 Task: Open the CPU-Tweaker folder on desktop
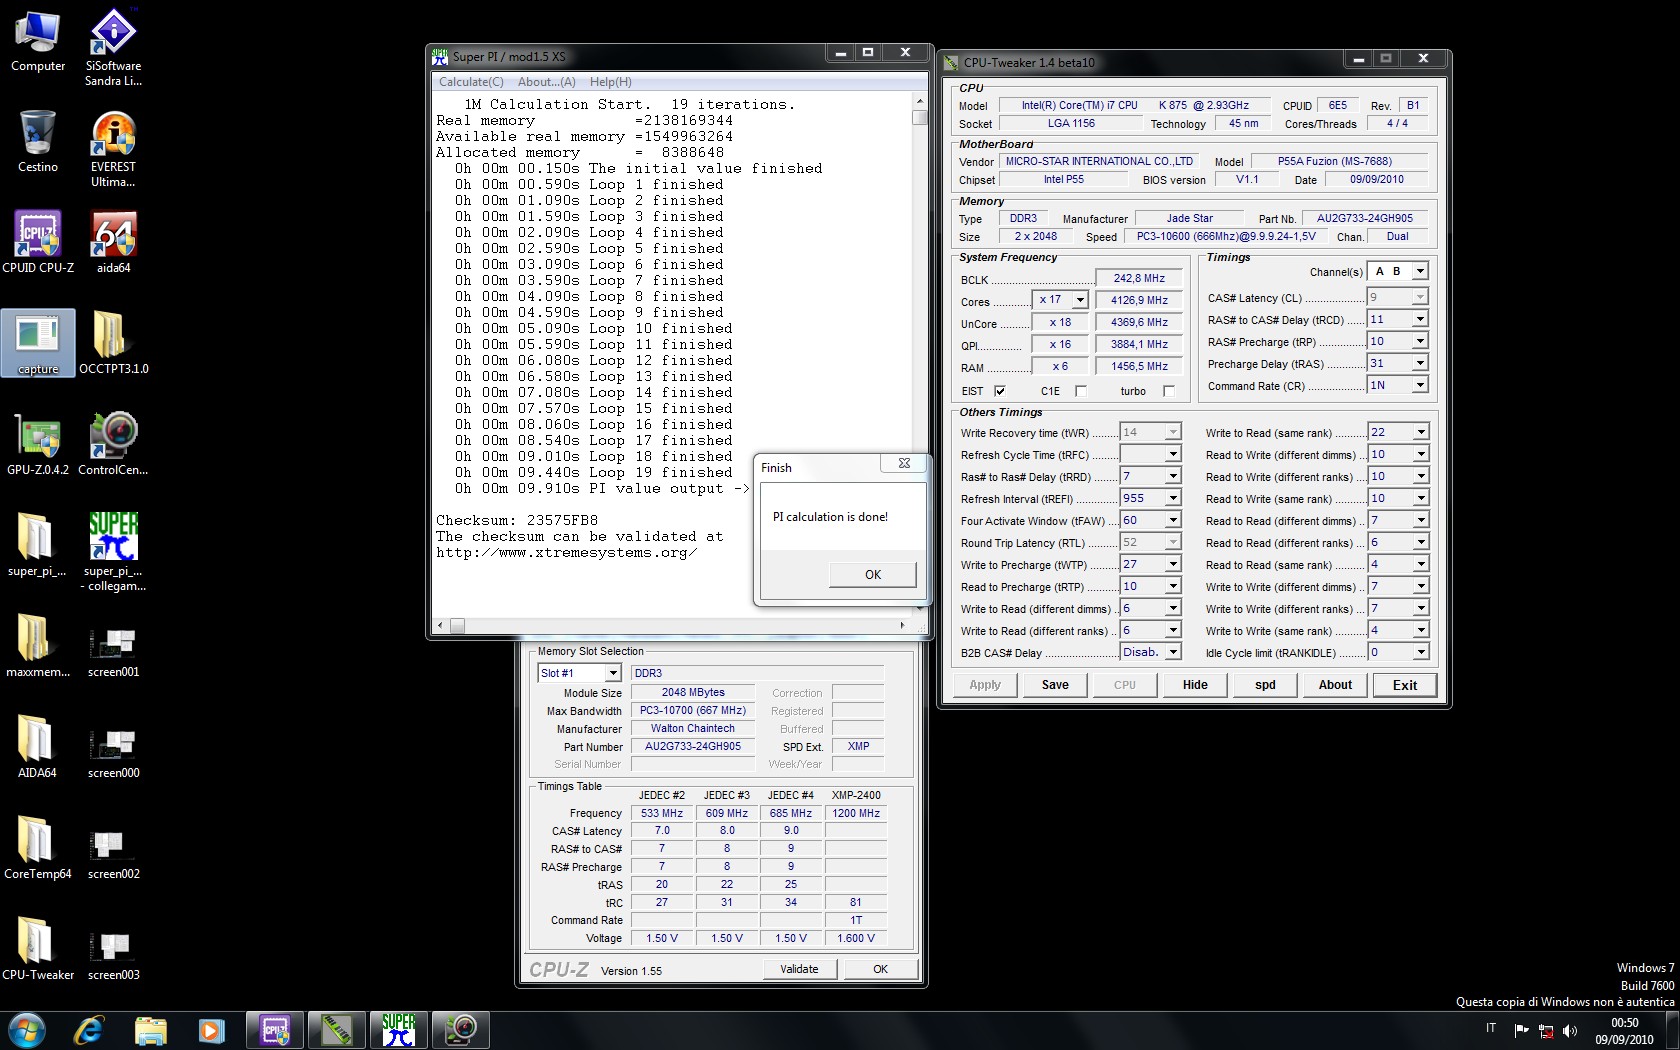pyautogui.click(x=37, y=948)
